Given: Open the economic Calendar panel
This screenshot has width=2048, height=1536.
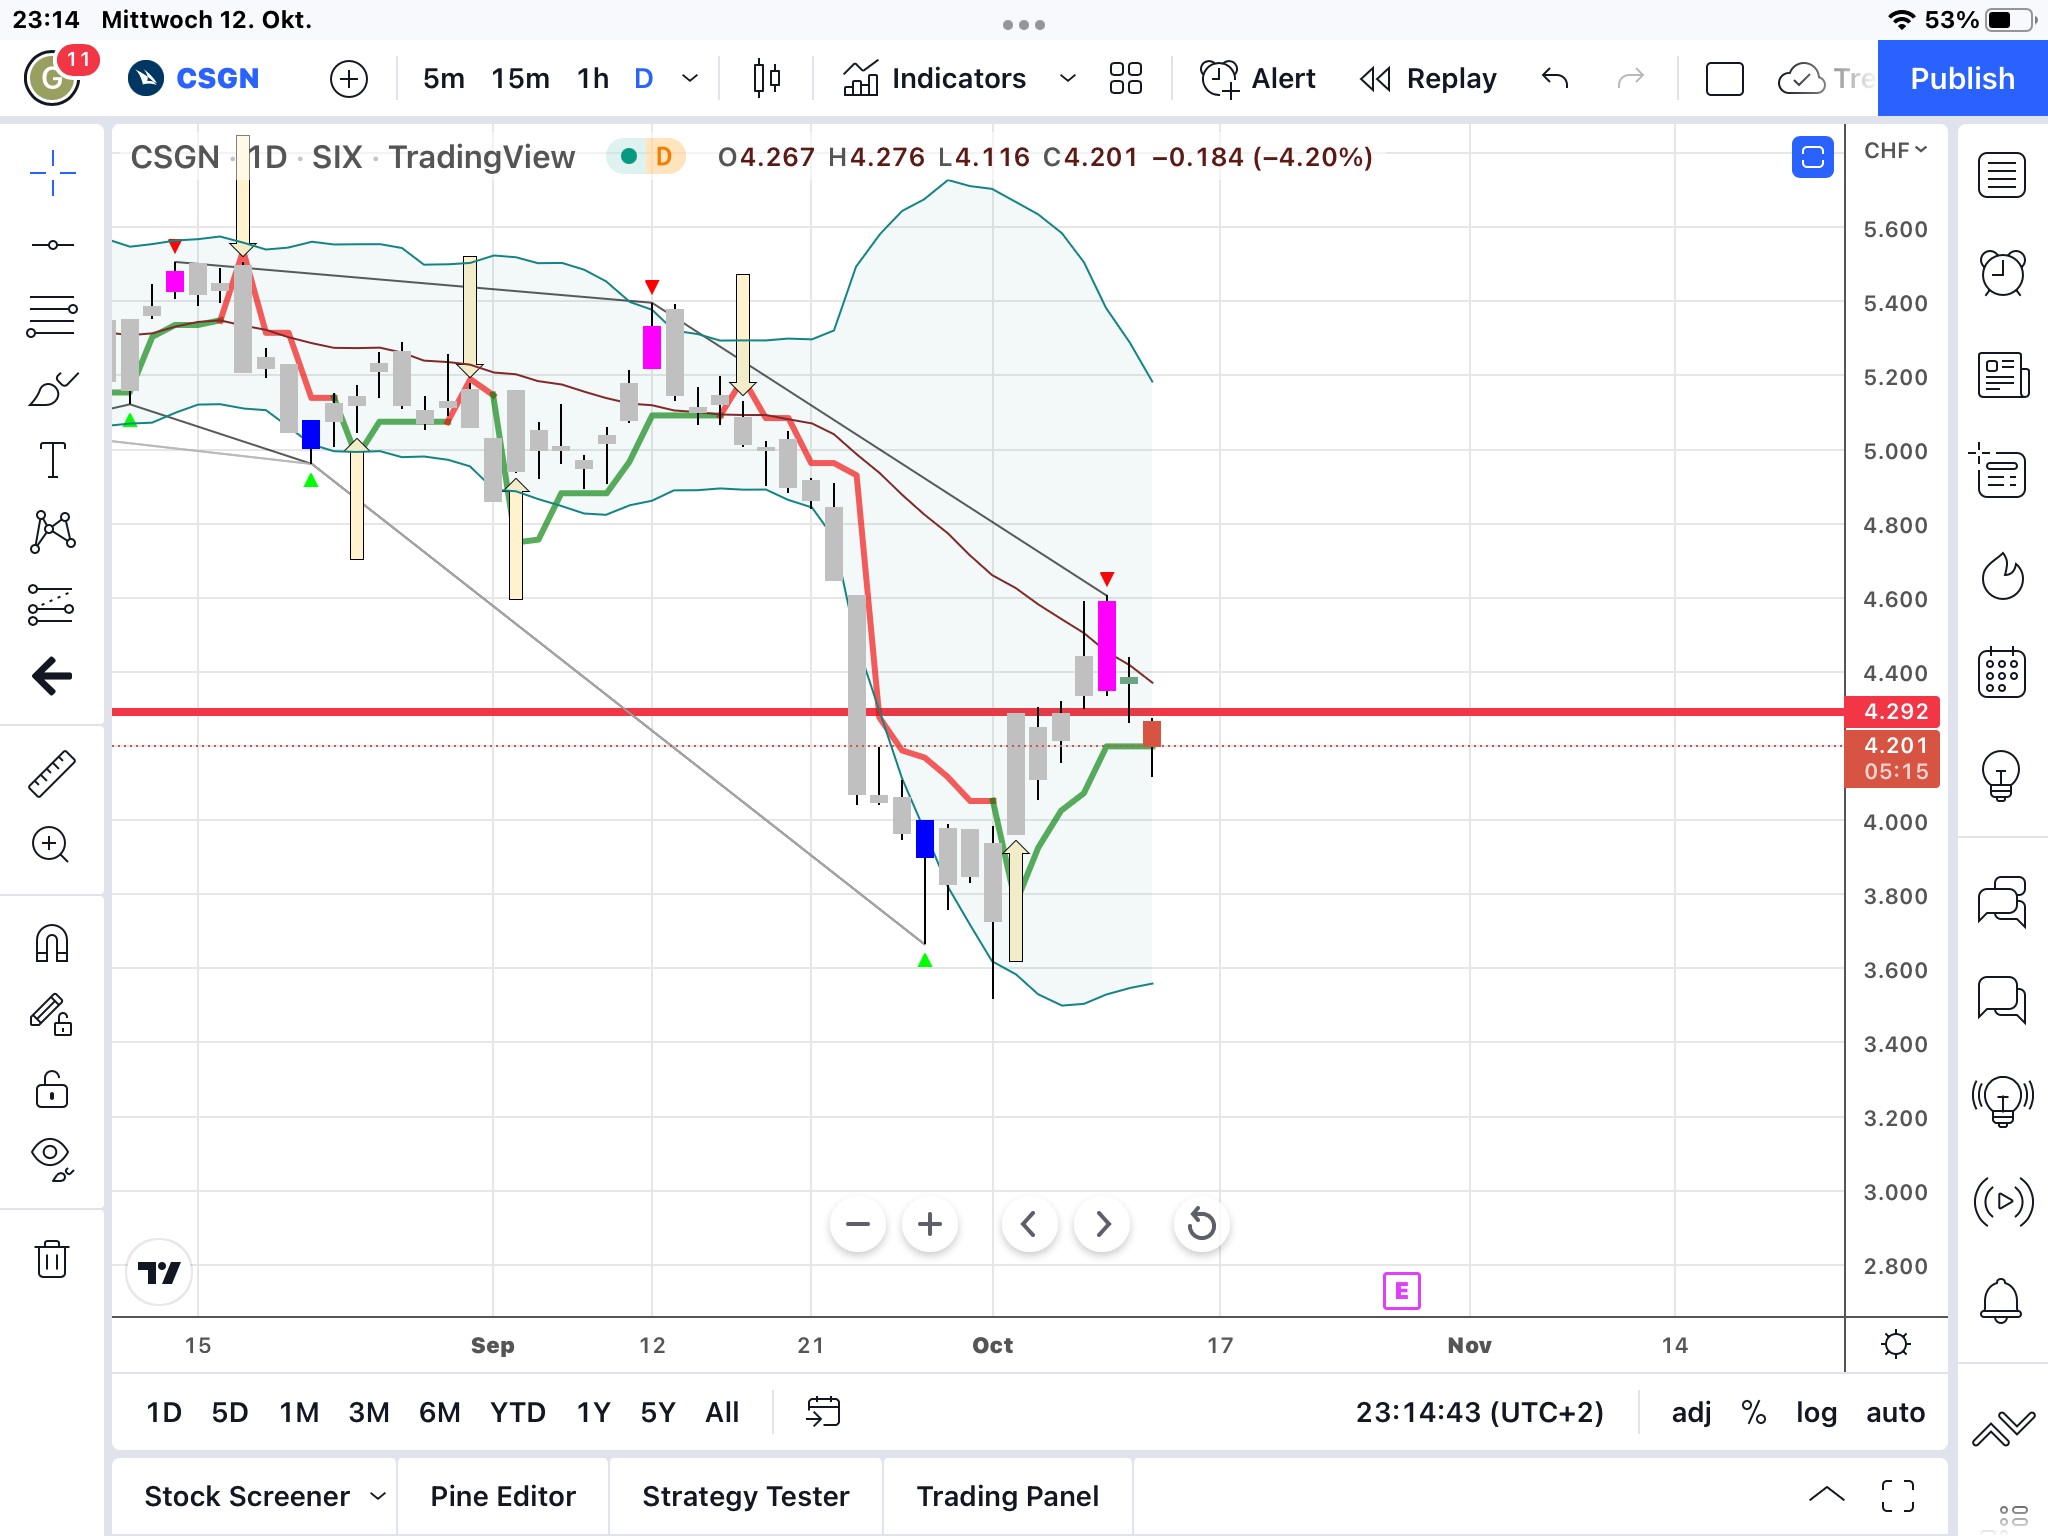Looking at the screenshot, I should pyautogui.click(x=2002, y=672).
